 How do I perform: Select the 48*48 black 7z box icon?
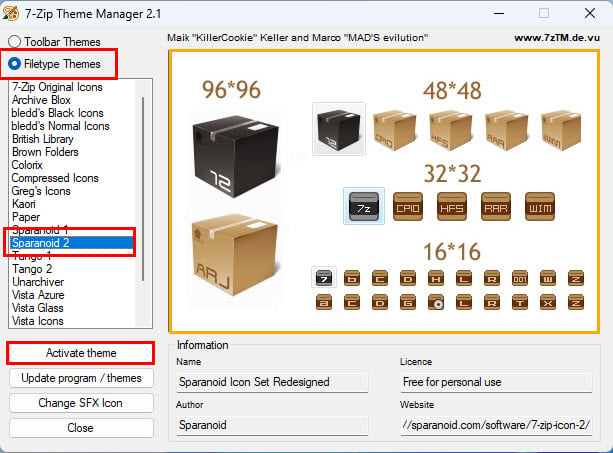[339, 129]
